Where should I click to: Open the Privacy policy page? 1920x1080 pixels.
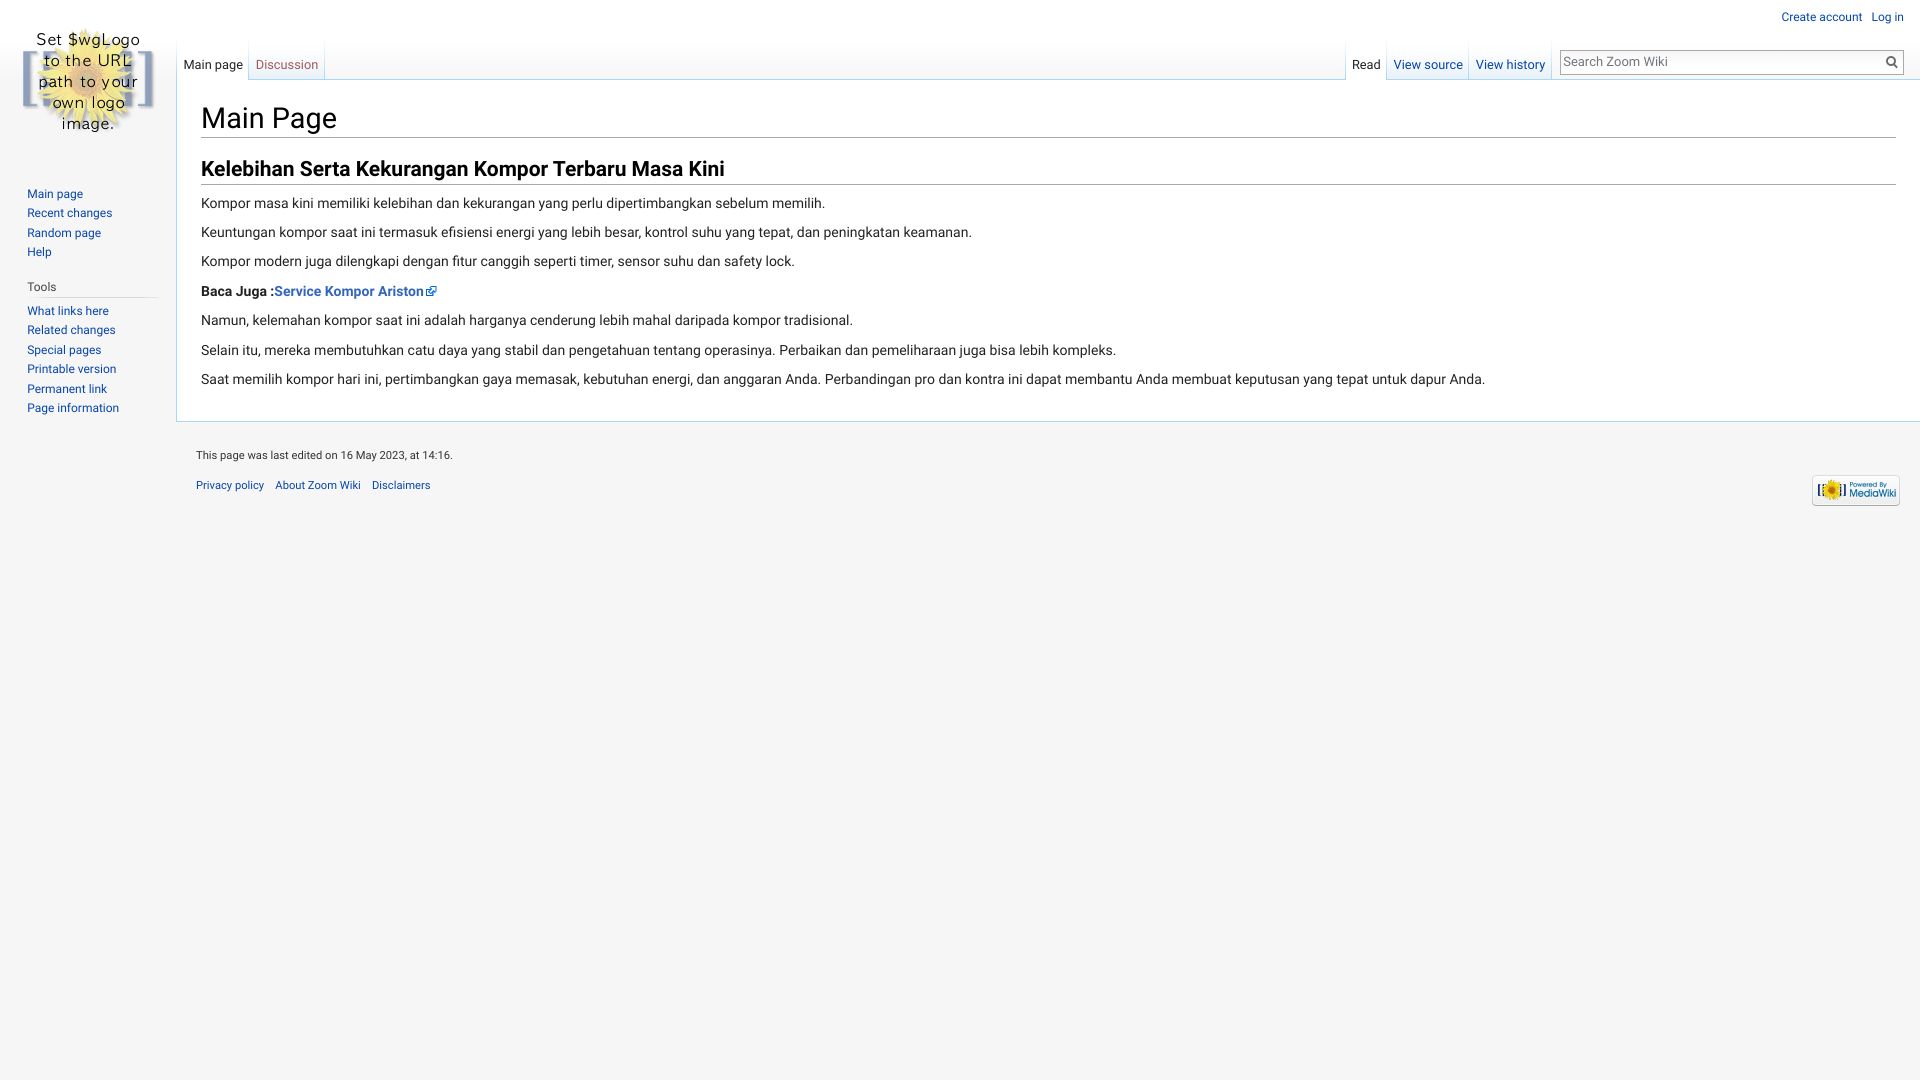[x=229, y=485]
